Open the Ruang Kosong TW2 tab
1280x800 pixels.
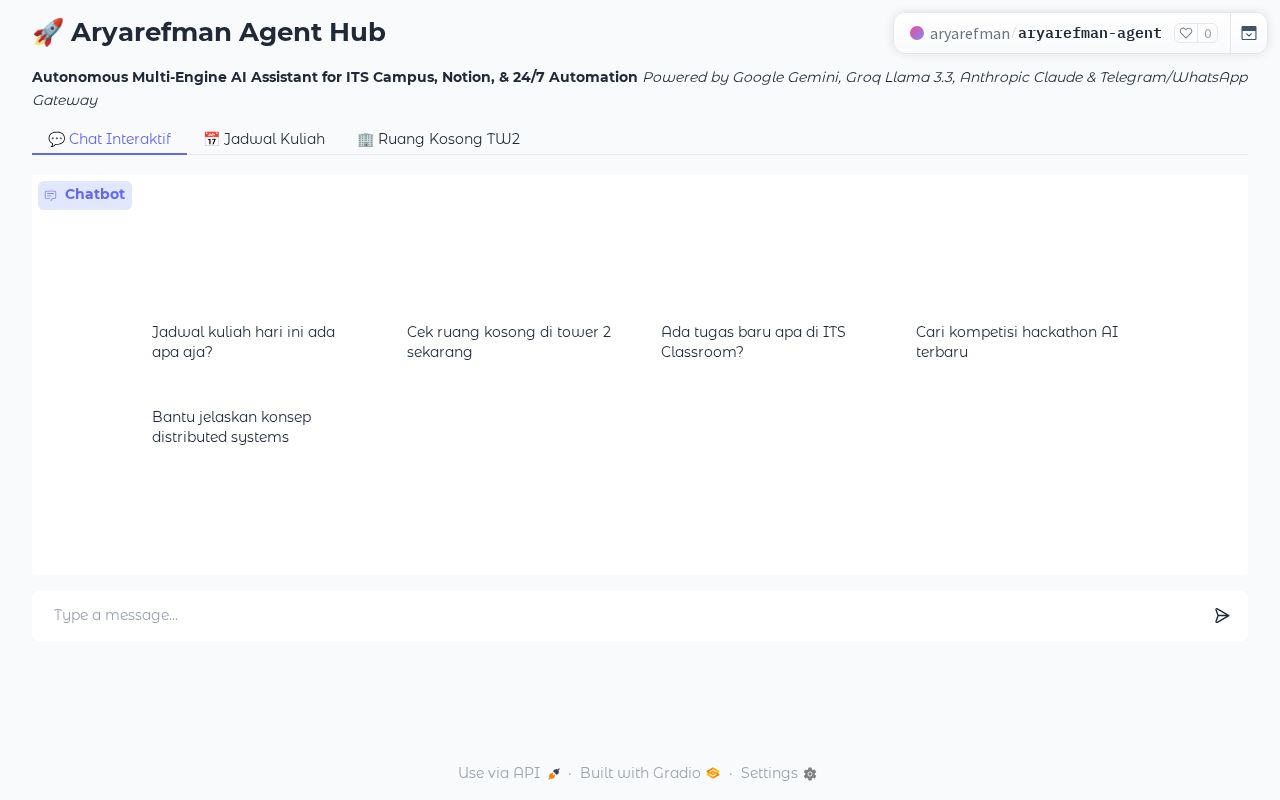438,139
